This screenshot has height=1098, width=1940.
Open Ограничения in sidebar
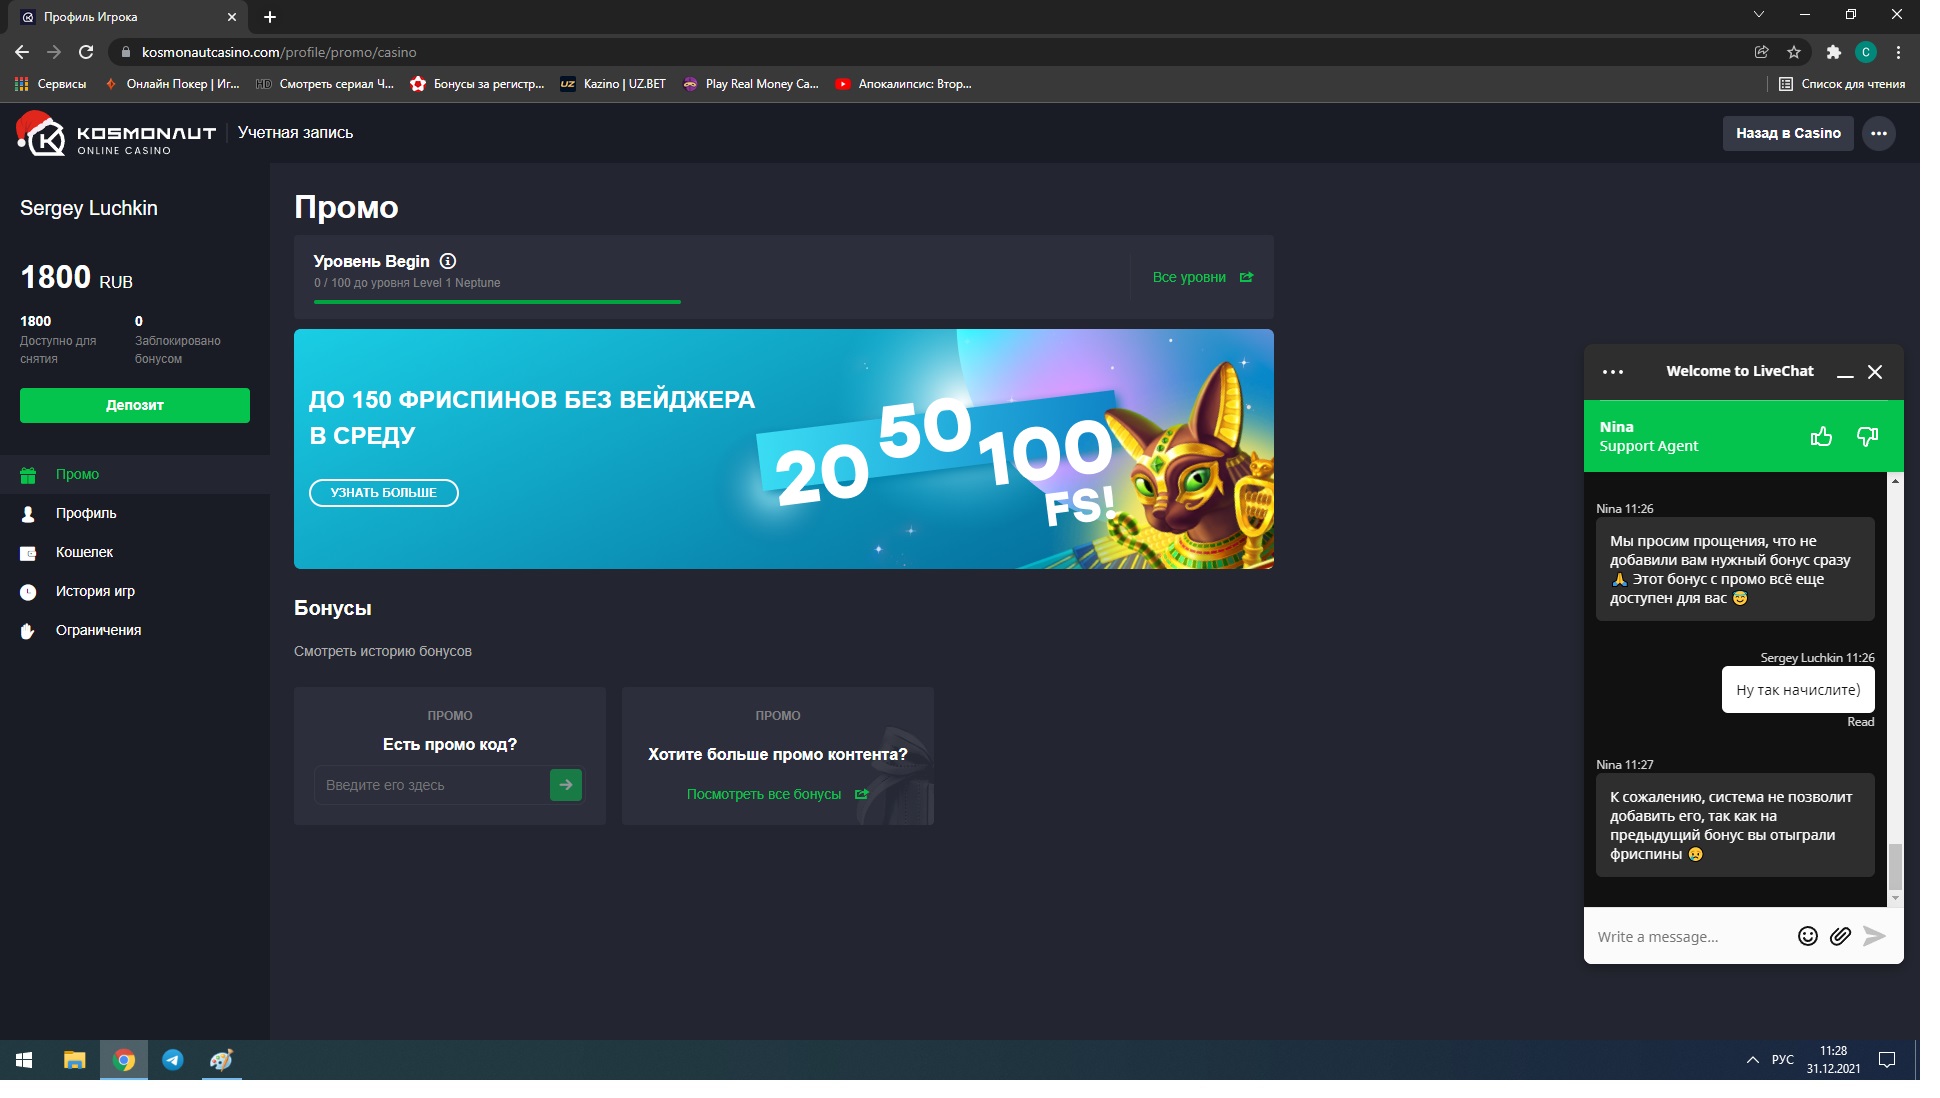135,630
